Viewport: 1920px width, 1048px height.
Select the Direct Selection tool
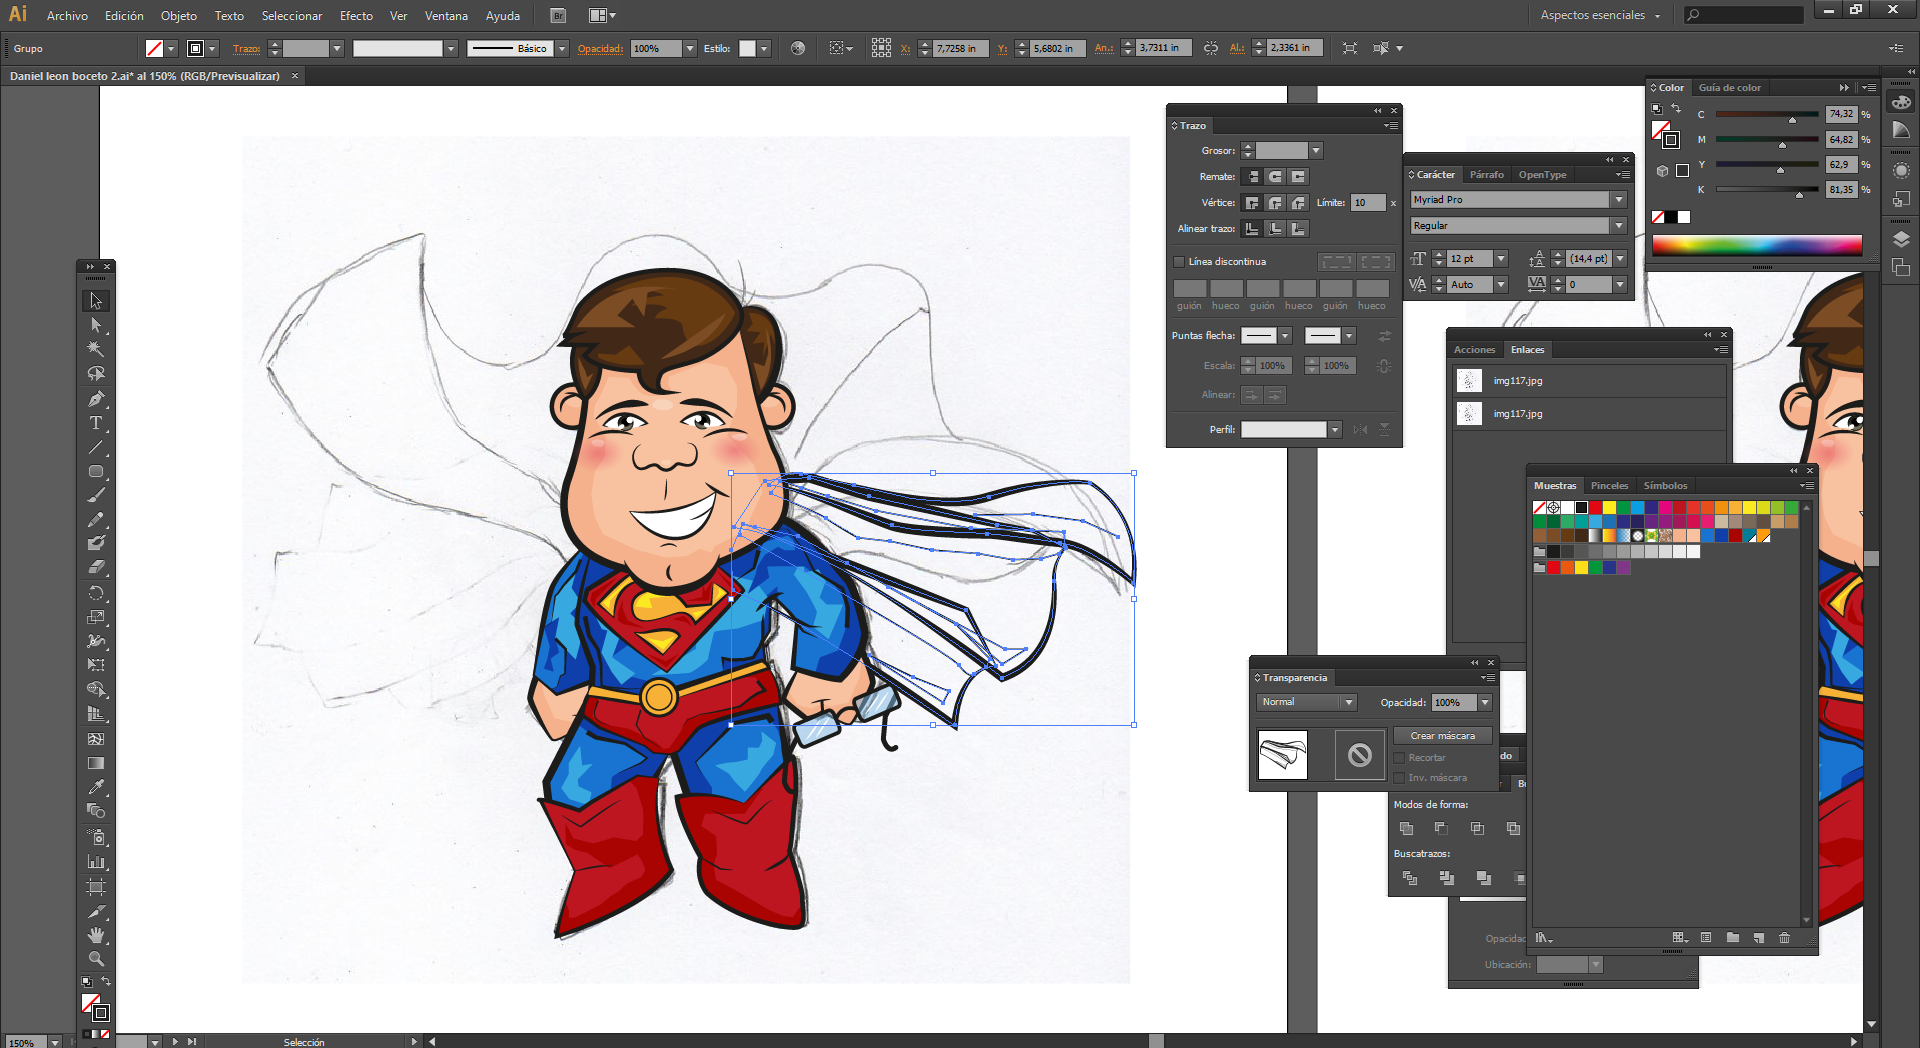(x=96, y=325)
